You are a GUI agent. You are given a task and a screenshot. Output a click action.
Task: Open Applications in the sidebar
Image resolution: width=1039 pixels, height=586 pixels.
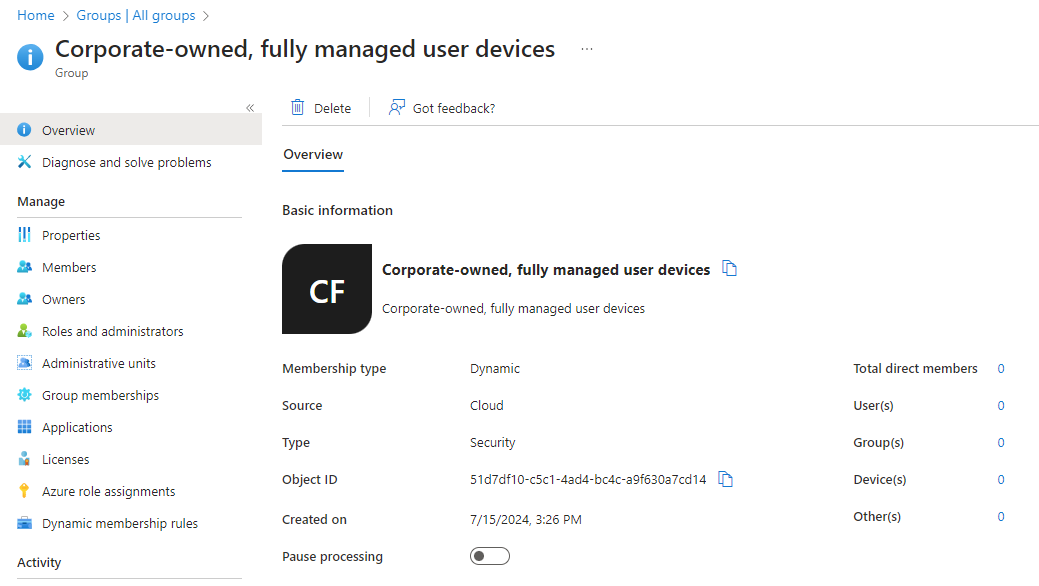(75, 426)
